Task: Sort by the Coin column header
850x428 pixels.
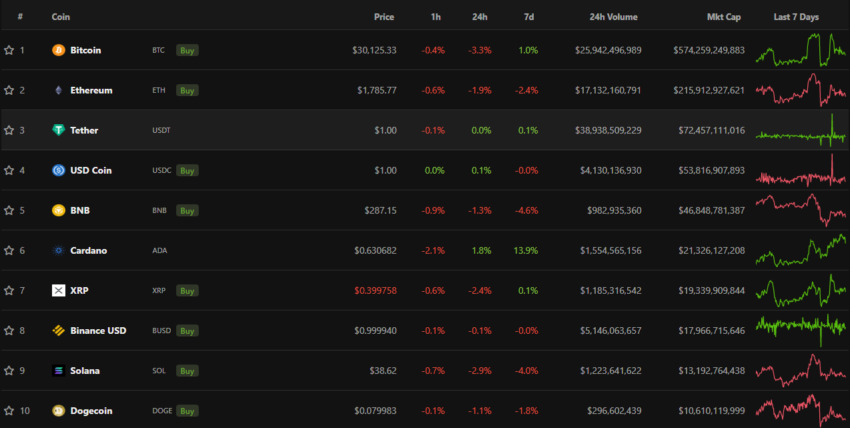Action: pyautogui.click(x=61, y=17)
